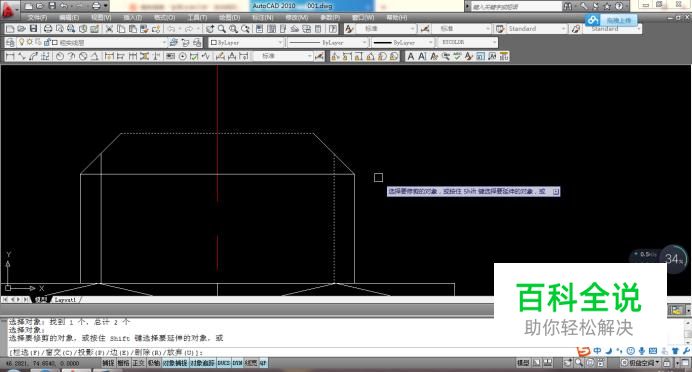This screenshot has height=372, width=692.
Task: Click the Plot print icon in toolbar
Action: [48, 29]
